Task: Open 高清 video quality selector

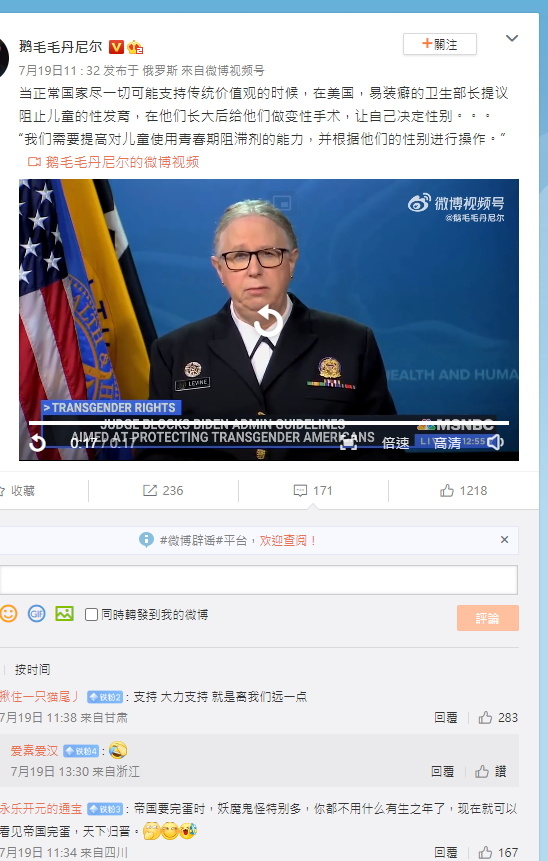Action: (448, 443)
